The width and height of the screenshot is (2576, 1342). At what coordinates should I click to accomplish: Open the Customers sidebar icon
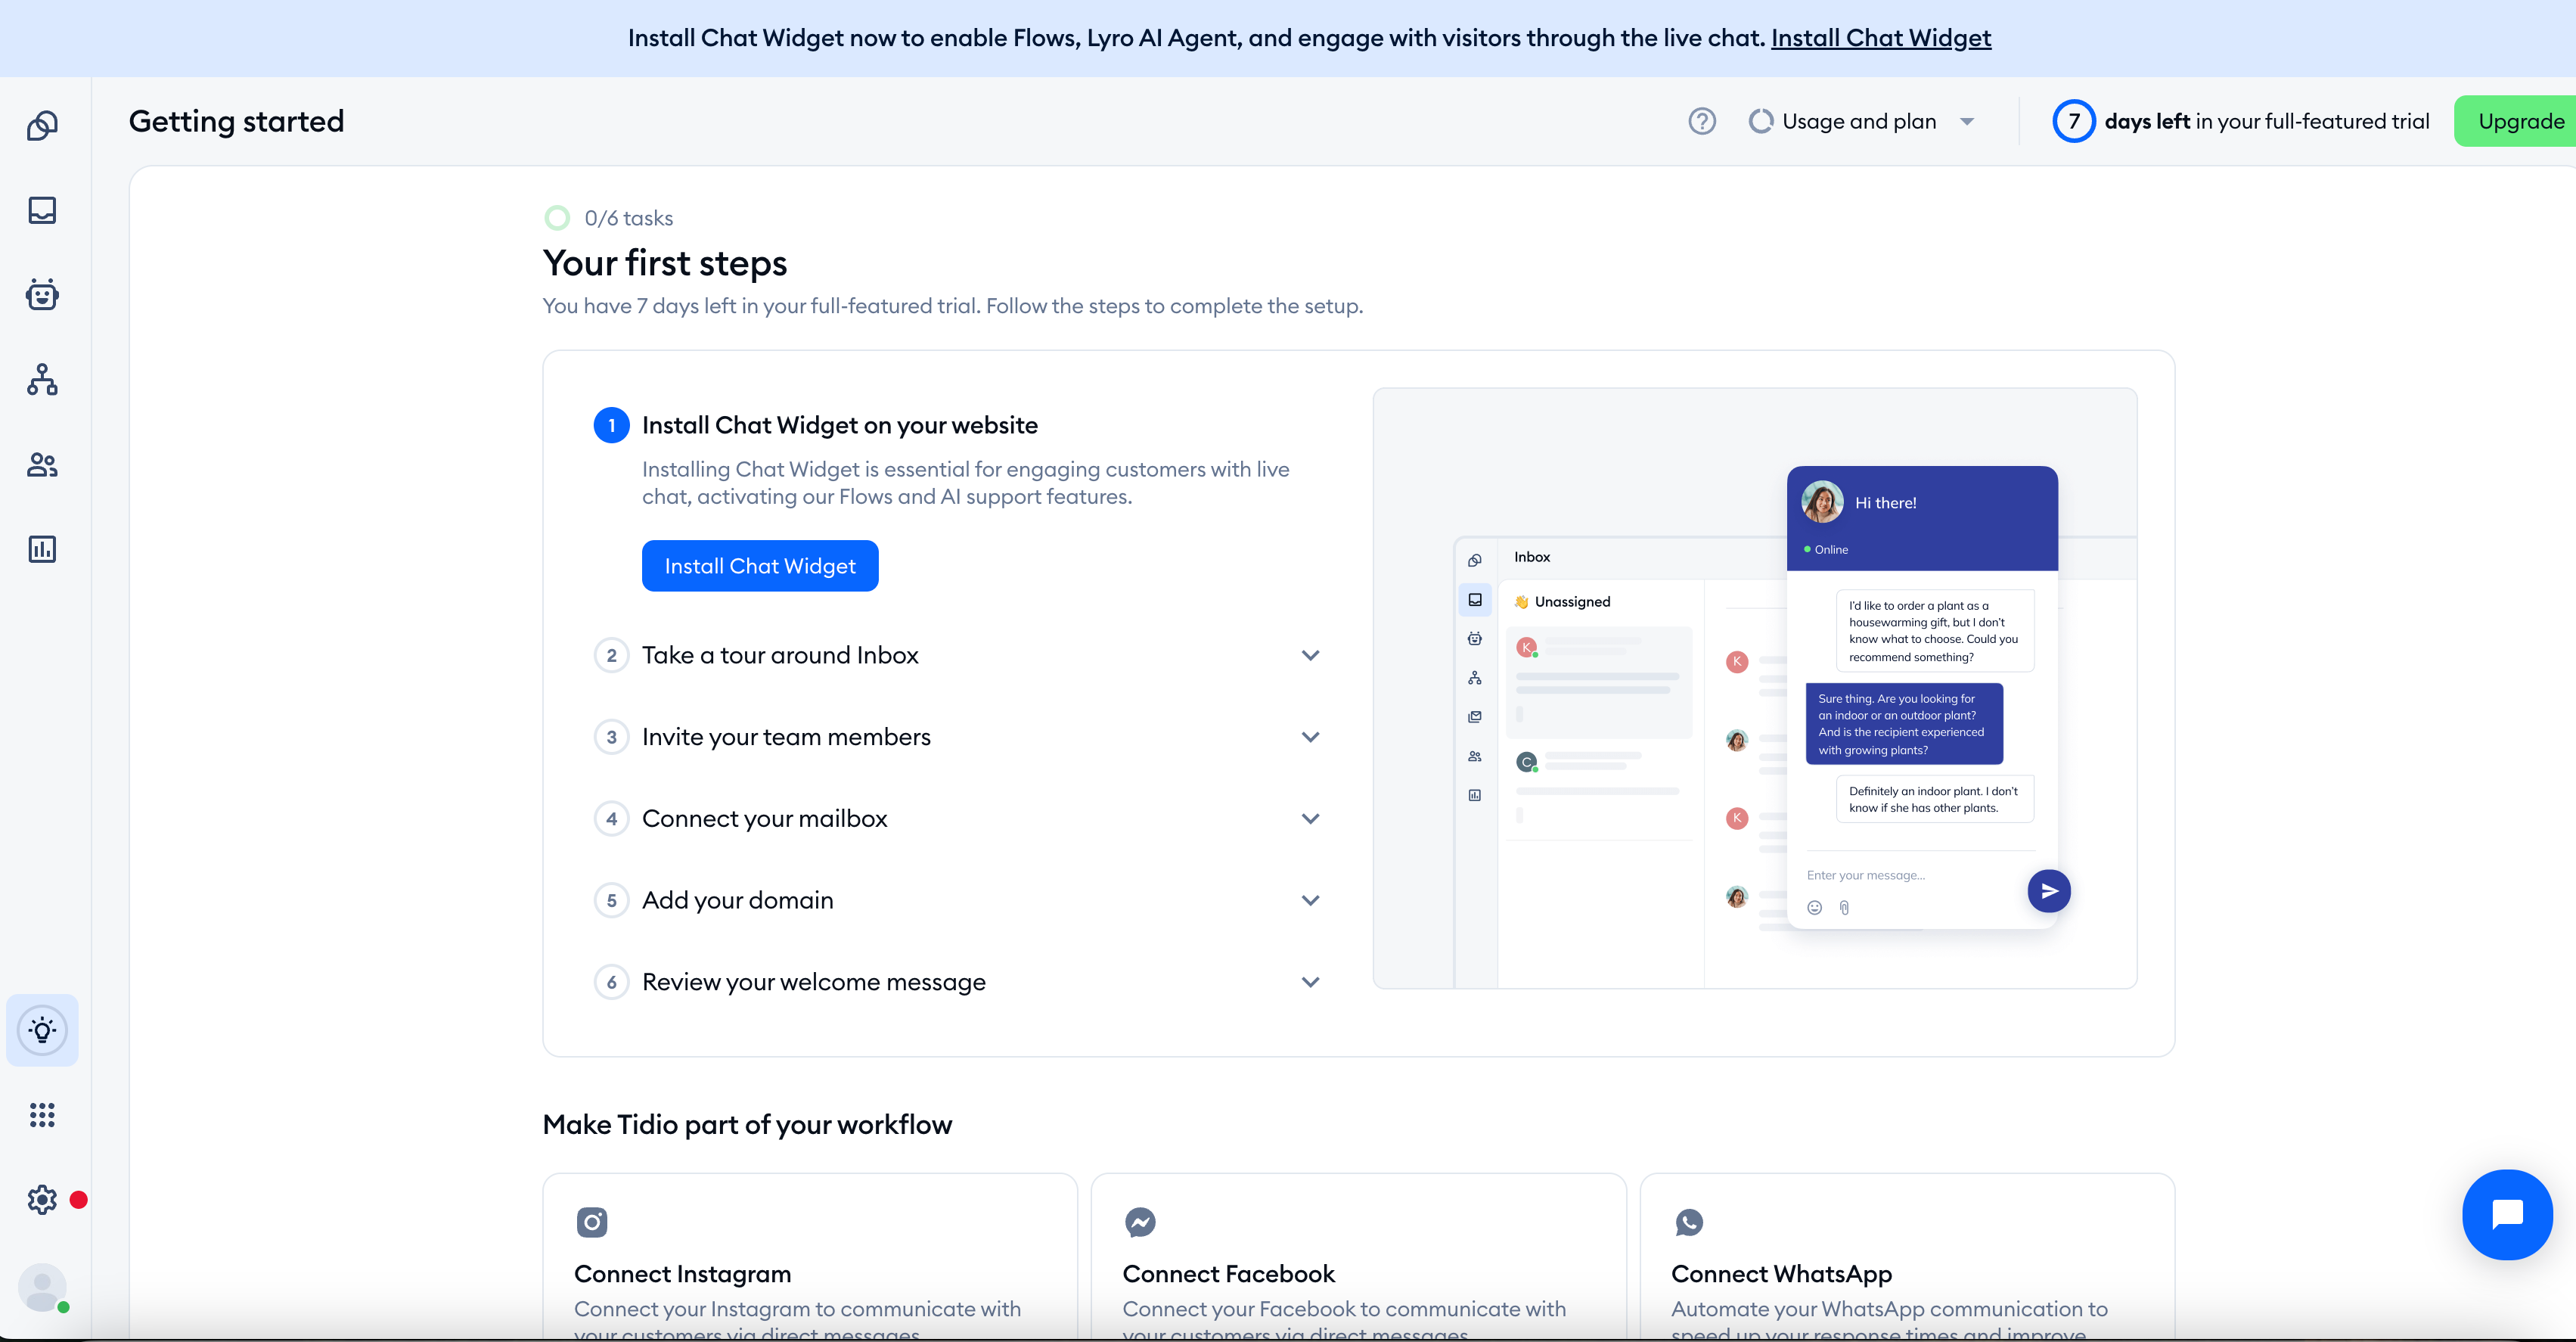click(42, 464)
